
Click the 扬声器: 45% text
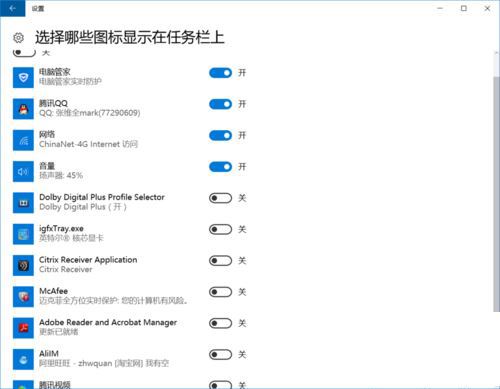click(x=61, y=175)
